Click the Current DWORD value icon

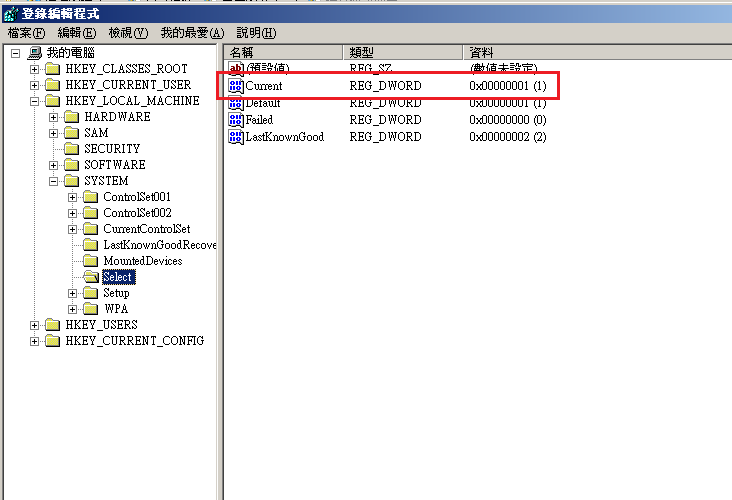tap(236, 86)
